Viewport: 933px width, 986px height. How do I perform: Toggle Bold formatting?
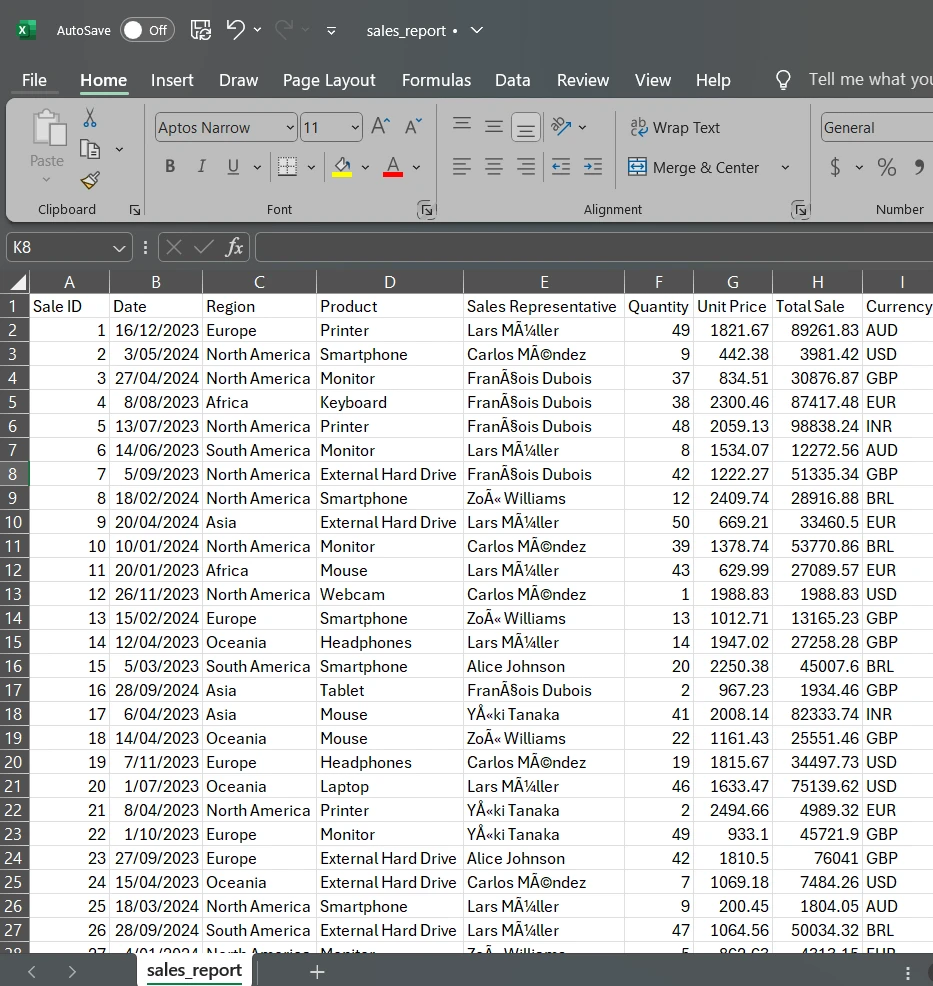tap(170, 167)
